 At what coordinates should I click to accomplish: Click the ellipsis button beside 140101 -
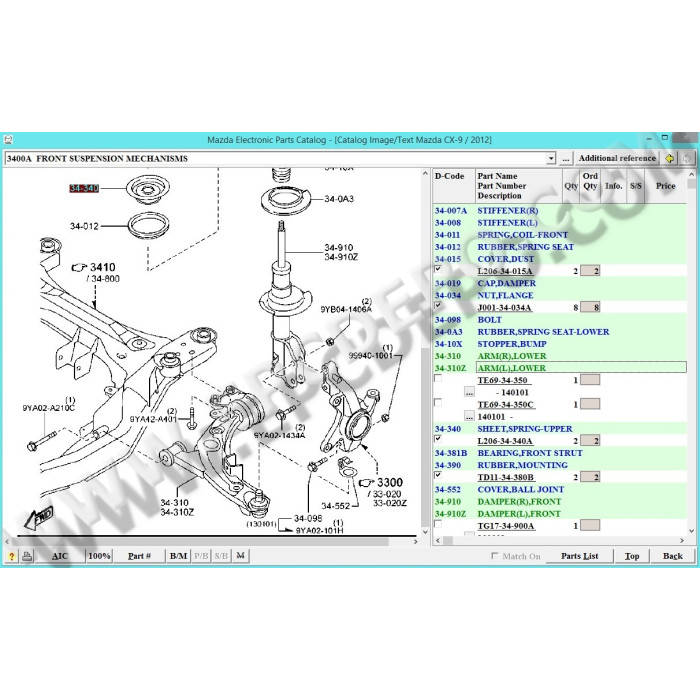469,417
